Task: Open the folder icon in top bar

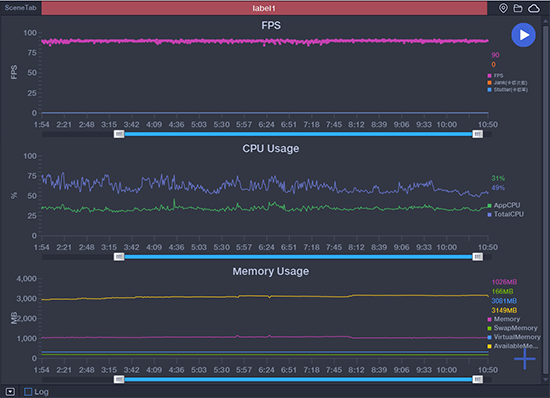Action: pos(518,8)
